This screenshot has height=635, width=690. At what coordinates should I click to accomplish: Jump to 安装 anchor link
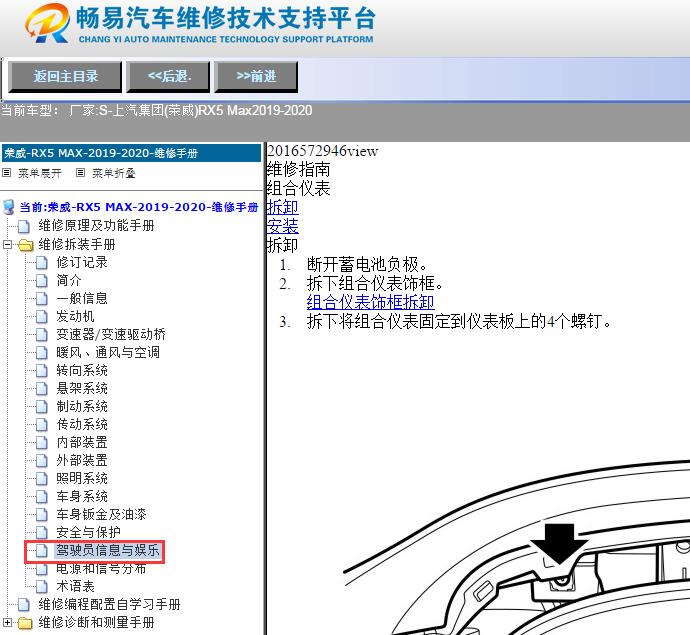coord(283,226)
